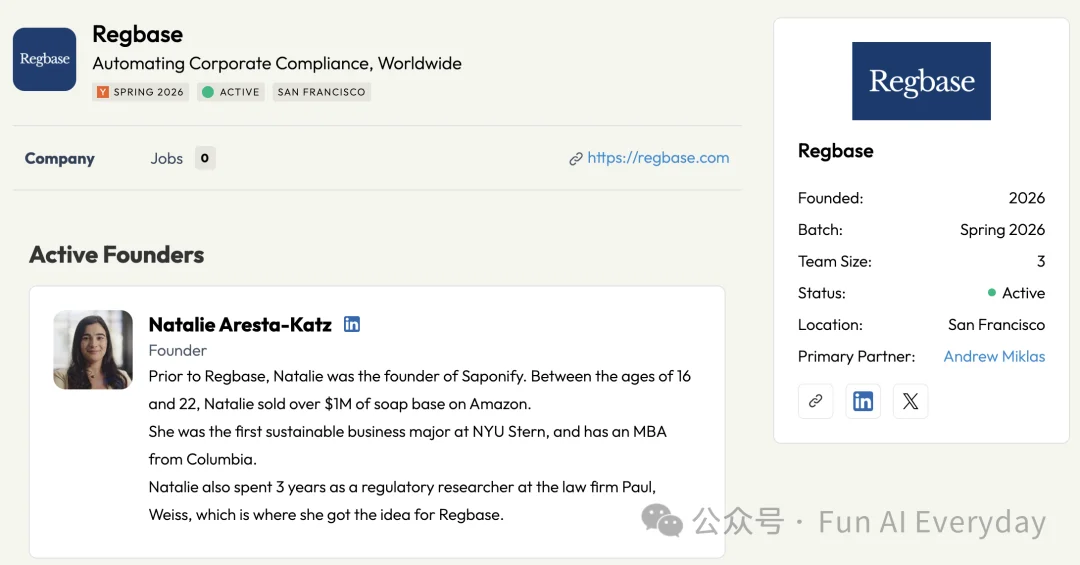Viewport: 1080px width, 565px height.
Task: Click the Regbase logo in the page header
Action: coord(45,59)
